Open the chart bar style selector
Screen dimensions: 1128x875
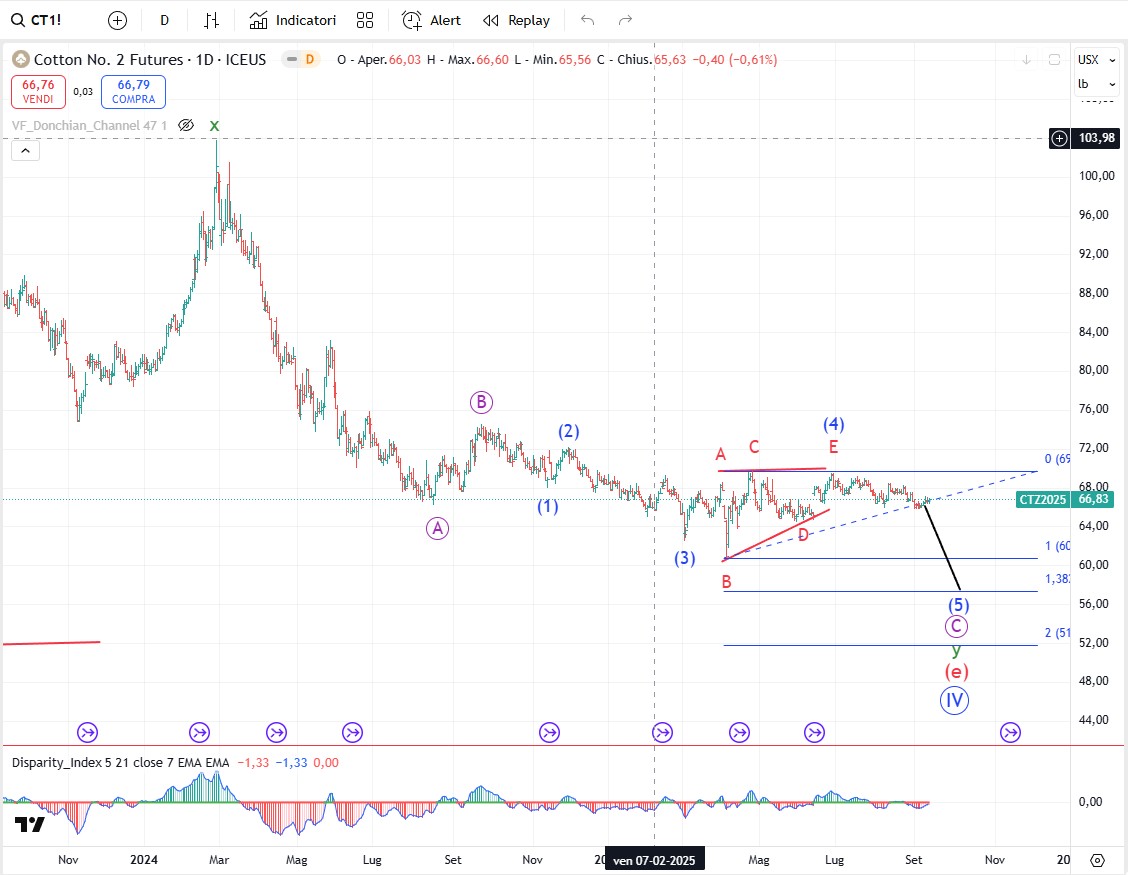coord(211,20)
